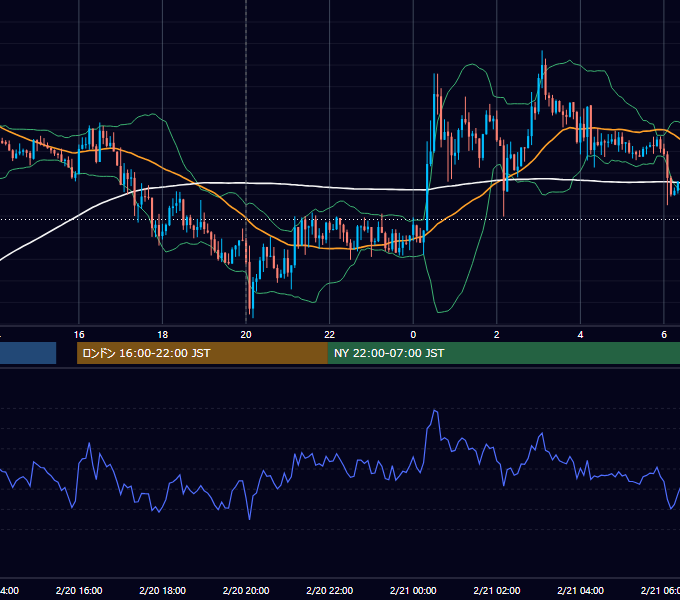Image resolution: width=680 pixels, height=600 pixels.
Task: Click the 2/20 16:00 date label
Action: (x=79, y=590)
